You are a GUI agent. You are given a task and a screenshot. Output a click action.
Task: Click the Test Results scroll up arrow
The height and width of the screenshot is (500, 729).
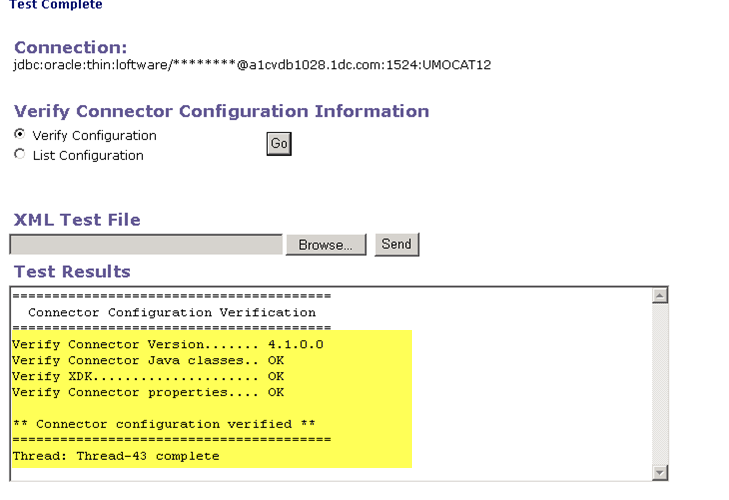(x=659, y=295)
